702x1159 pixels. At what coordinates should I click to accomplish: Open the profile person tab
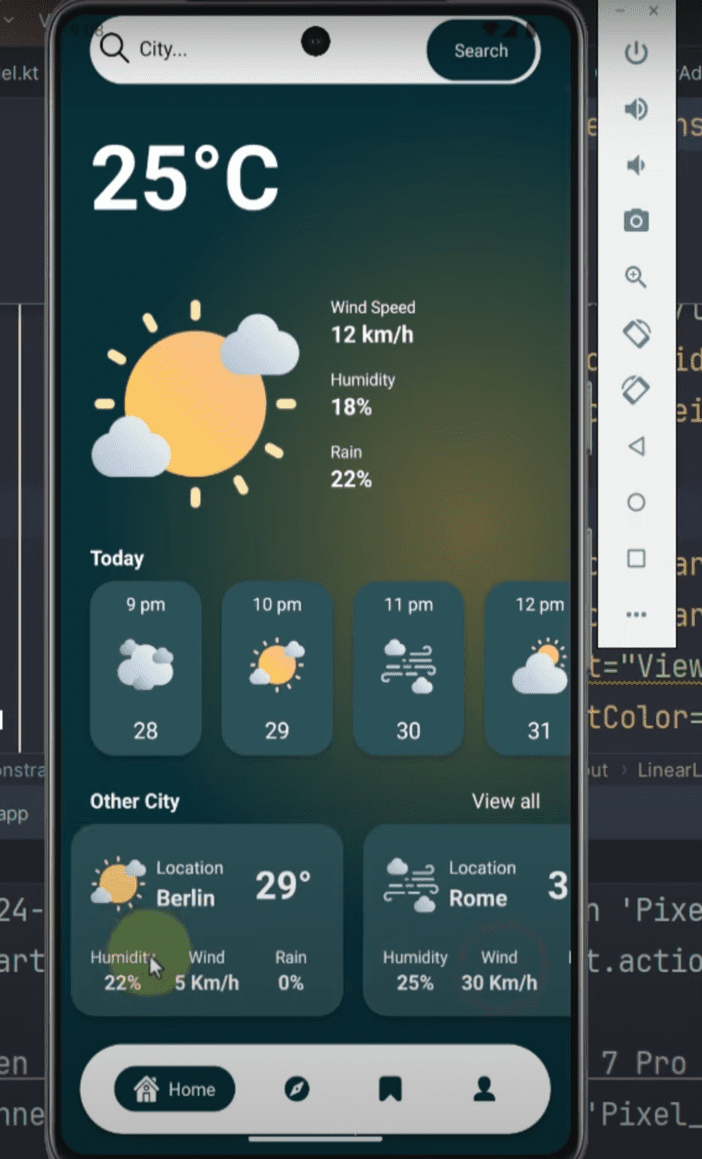pyautogui.click(x=484, y=1089)
